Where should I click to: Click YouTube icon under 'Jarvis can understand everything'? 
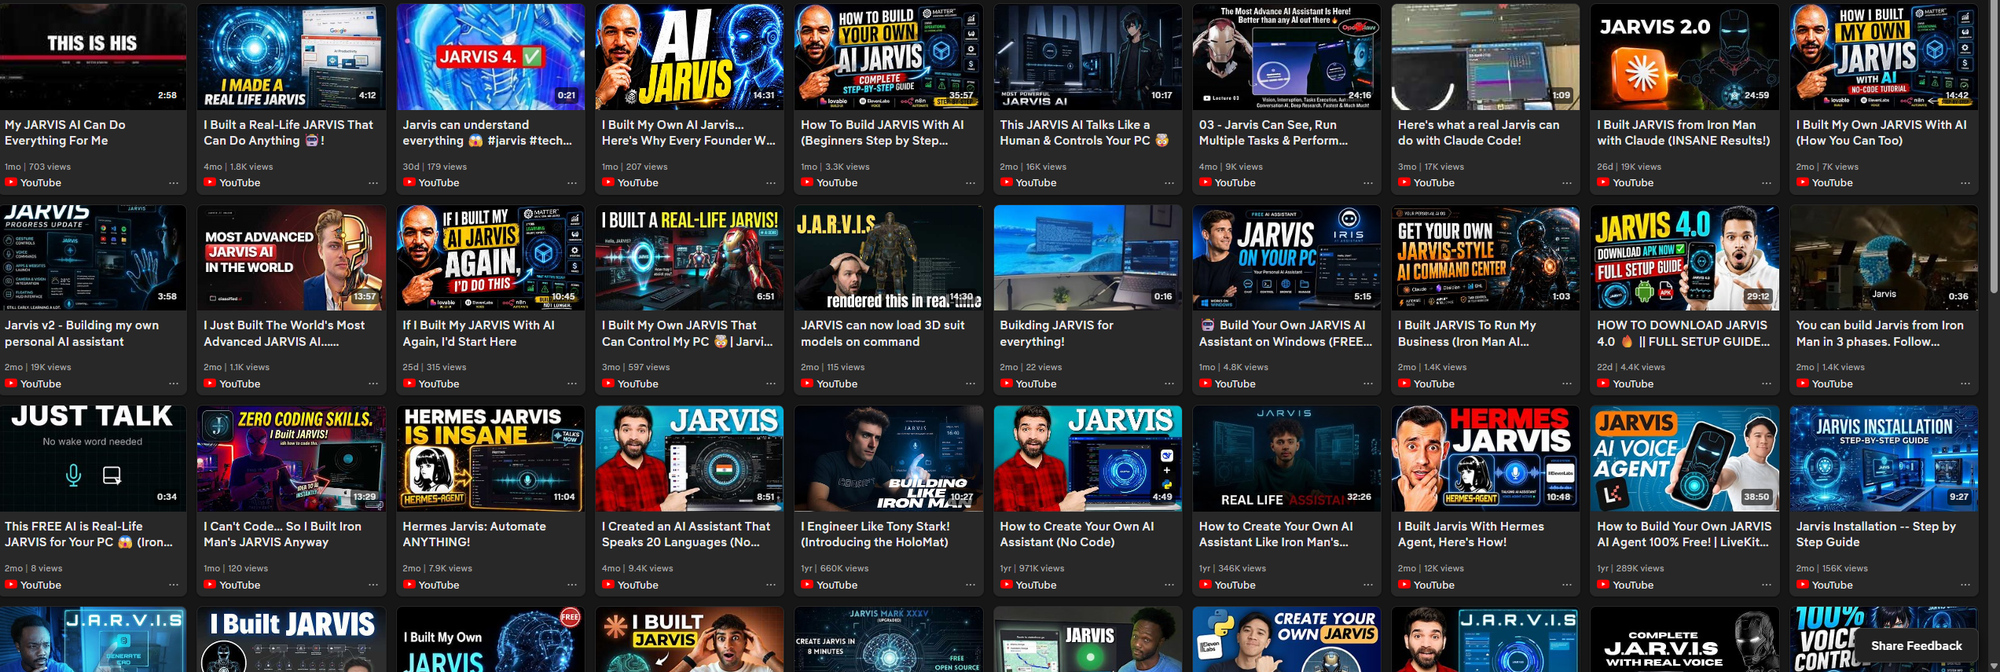pyautogui.click(x=409, y=183)
